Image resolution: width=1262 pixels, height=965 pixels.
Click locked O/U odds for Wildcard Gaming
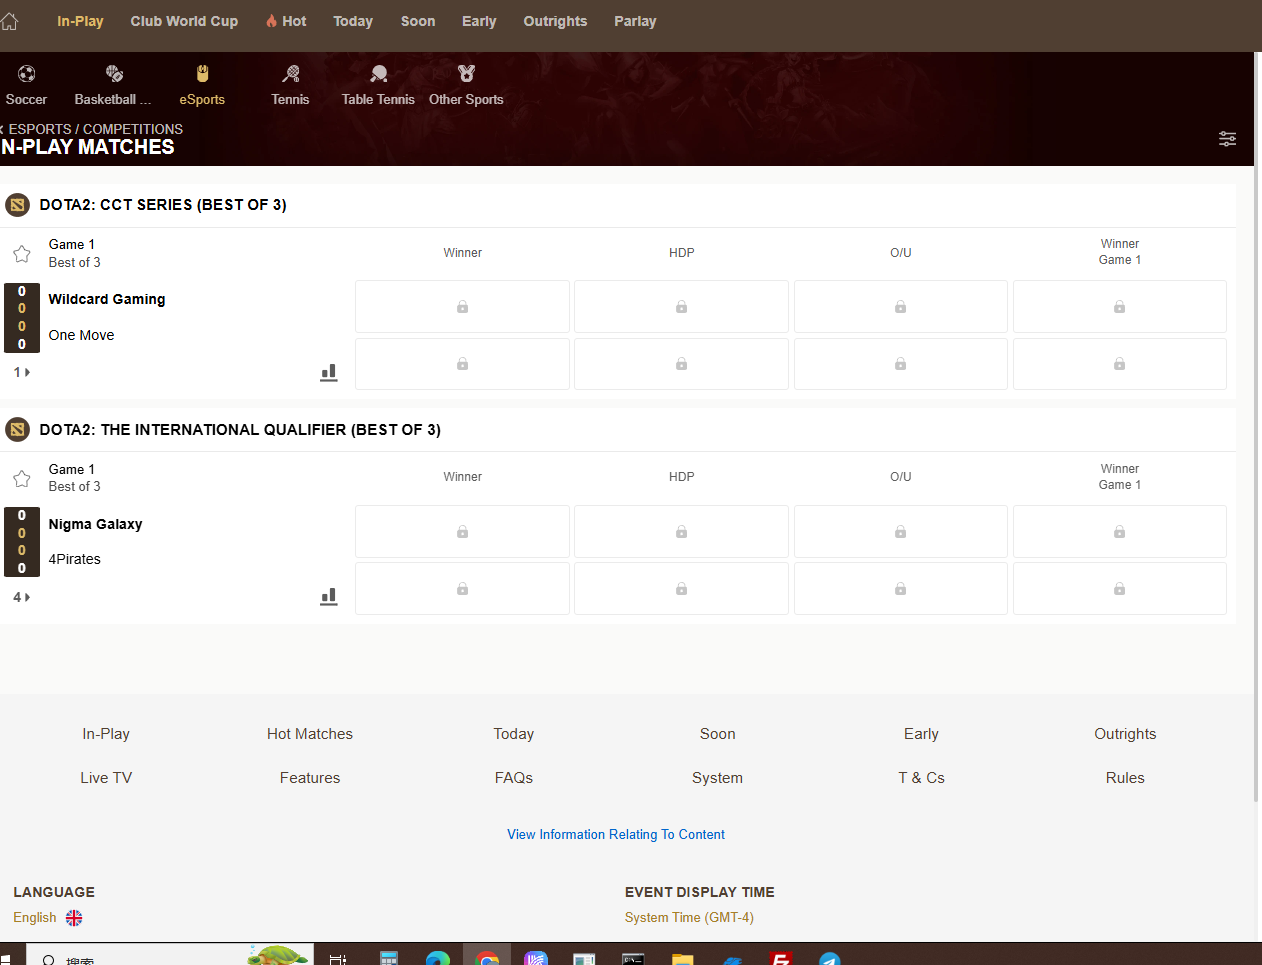point(900,306)
